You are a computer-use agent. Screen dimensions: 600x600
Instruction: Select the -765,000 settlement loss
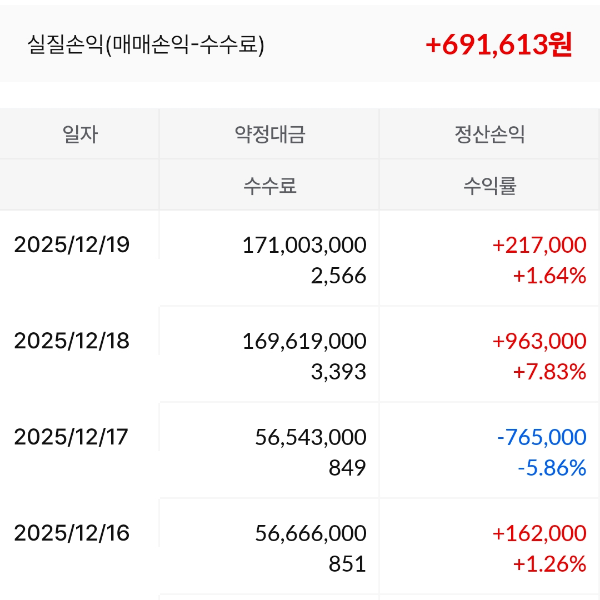click(541, 436)
